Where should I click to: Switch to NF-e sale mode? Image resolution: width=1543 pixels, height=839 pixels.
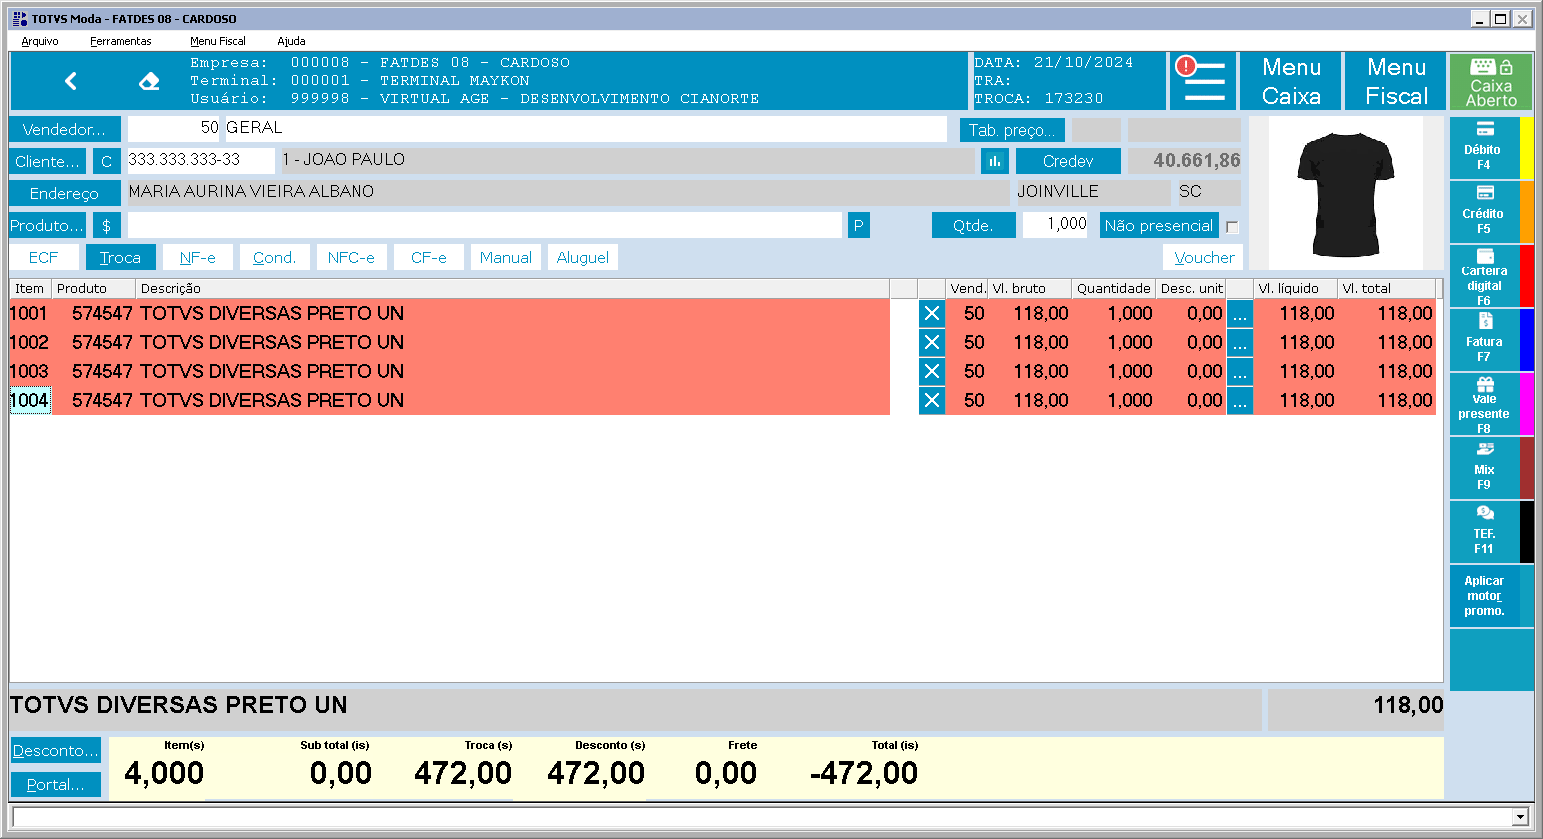coord(197,258)
